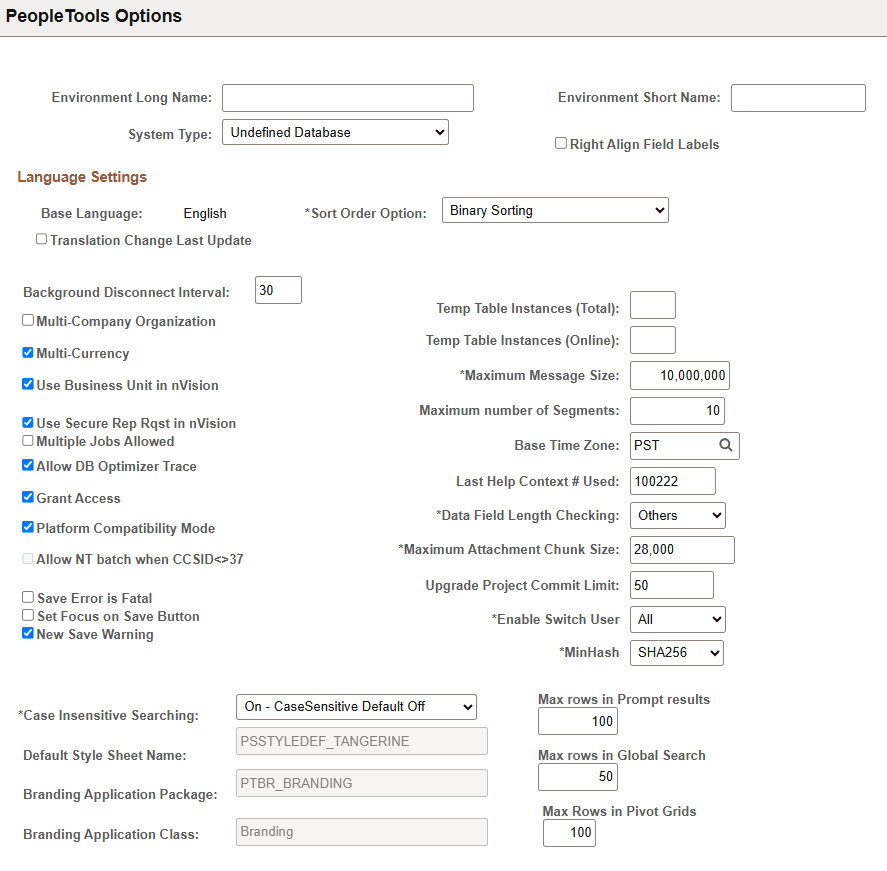
Task: Disable New Save Warning
Action: click(28, 632)
